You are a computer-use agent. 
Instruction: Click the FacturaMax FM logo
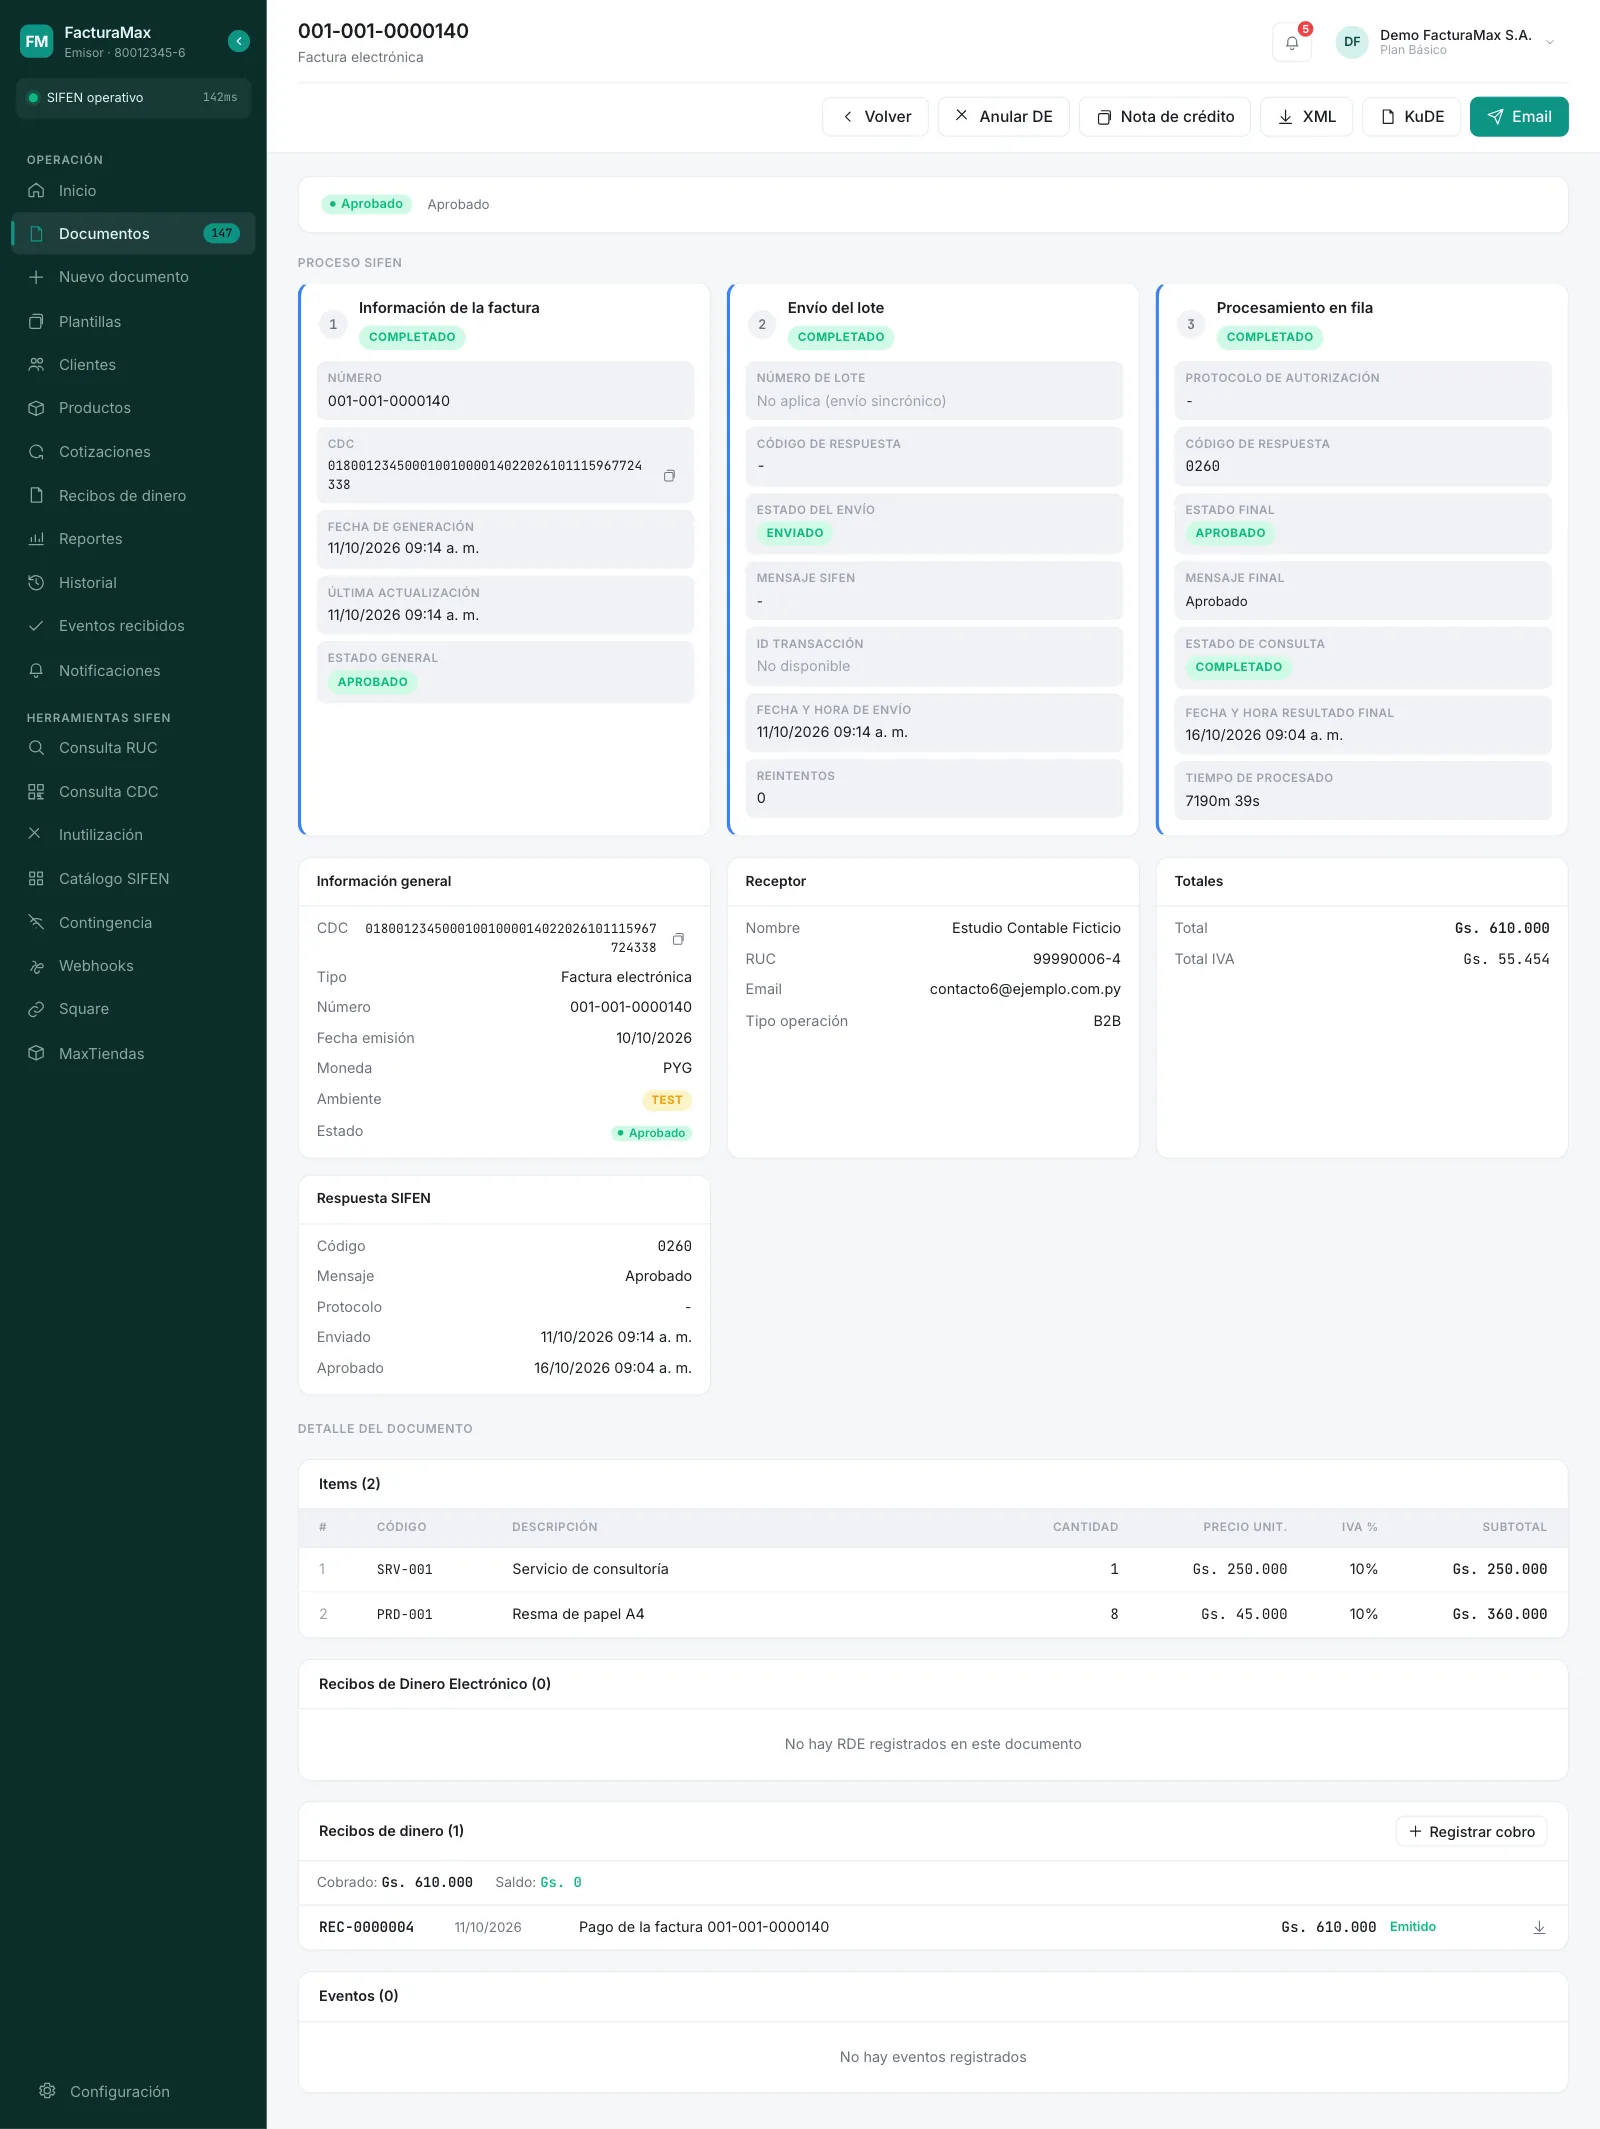tap(37, 41)
